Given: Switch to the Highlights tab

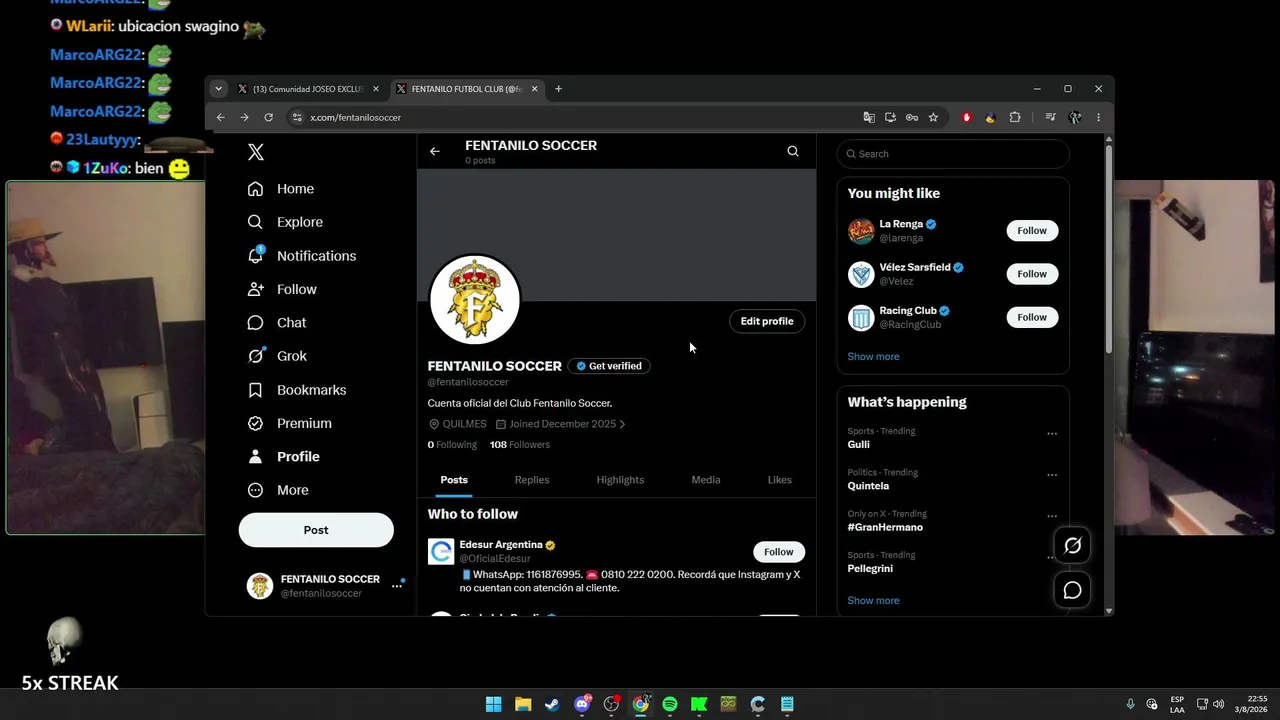Looking at the screenshot, I should (620, 480).
